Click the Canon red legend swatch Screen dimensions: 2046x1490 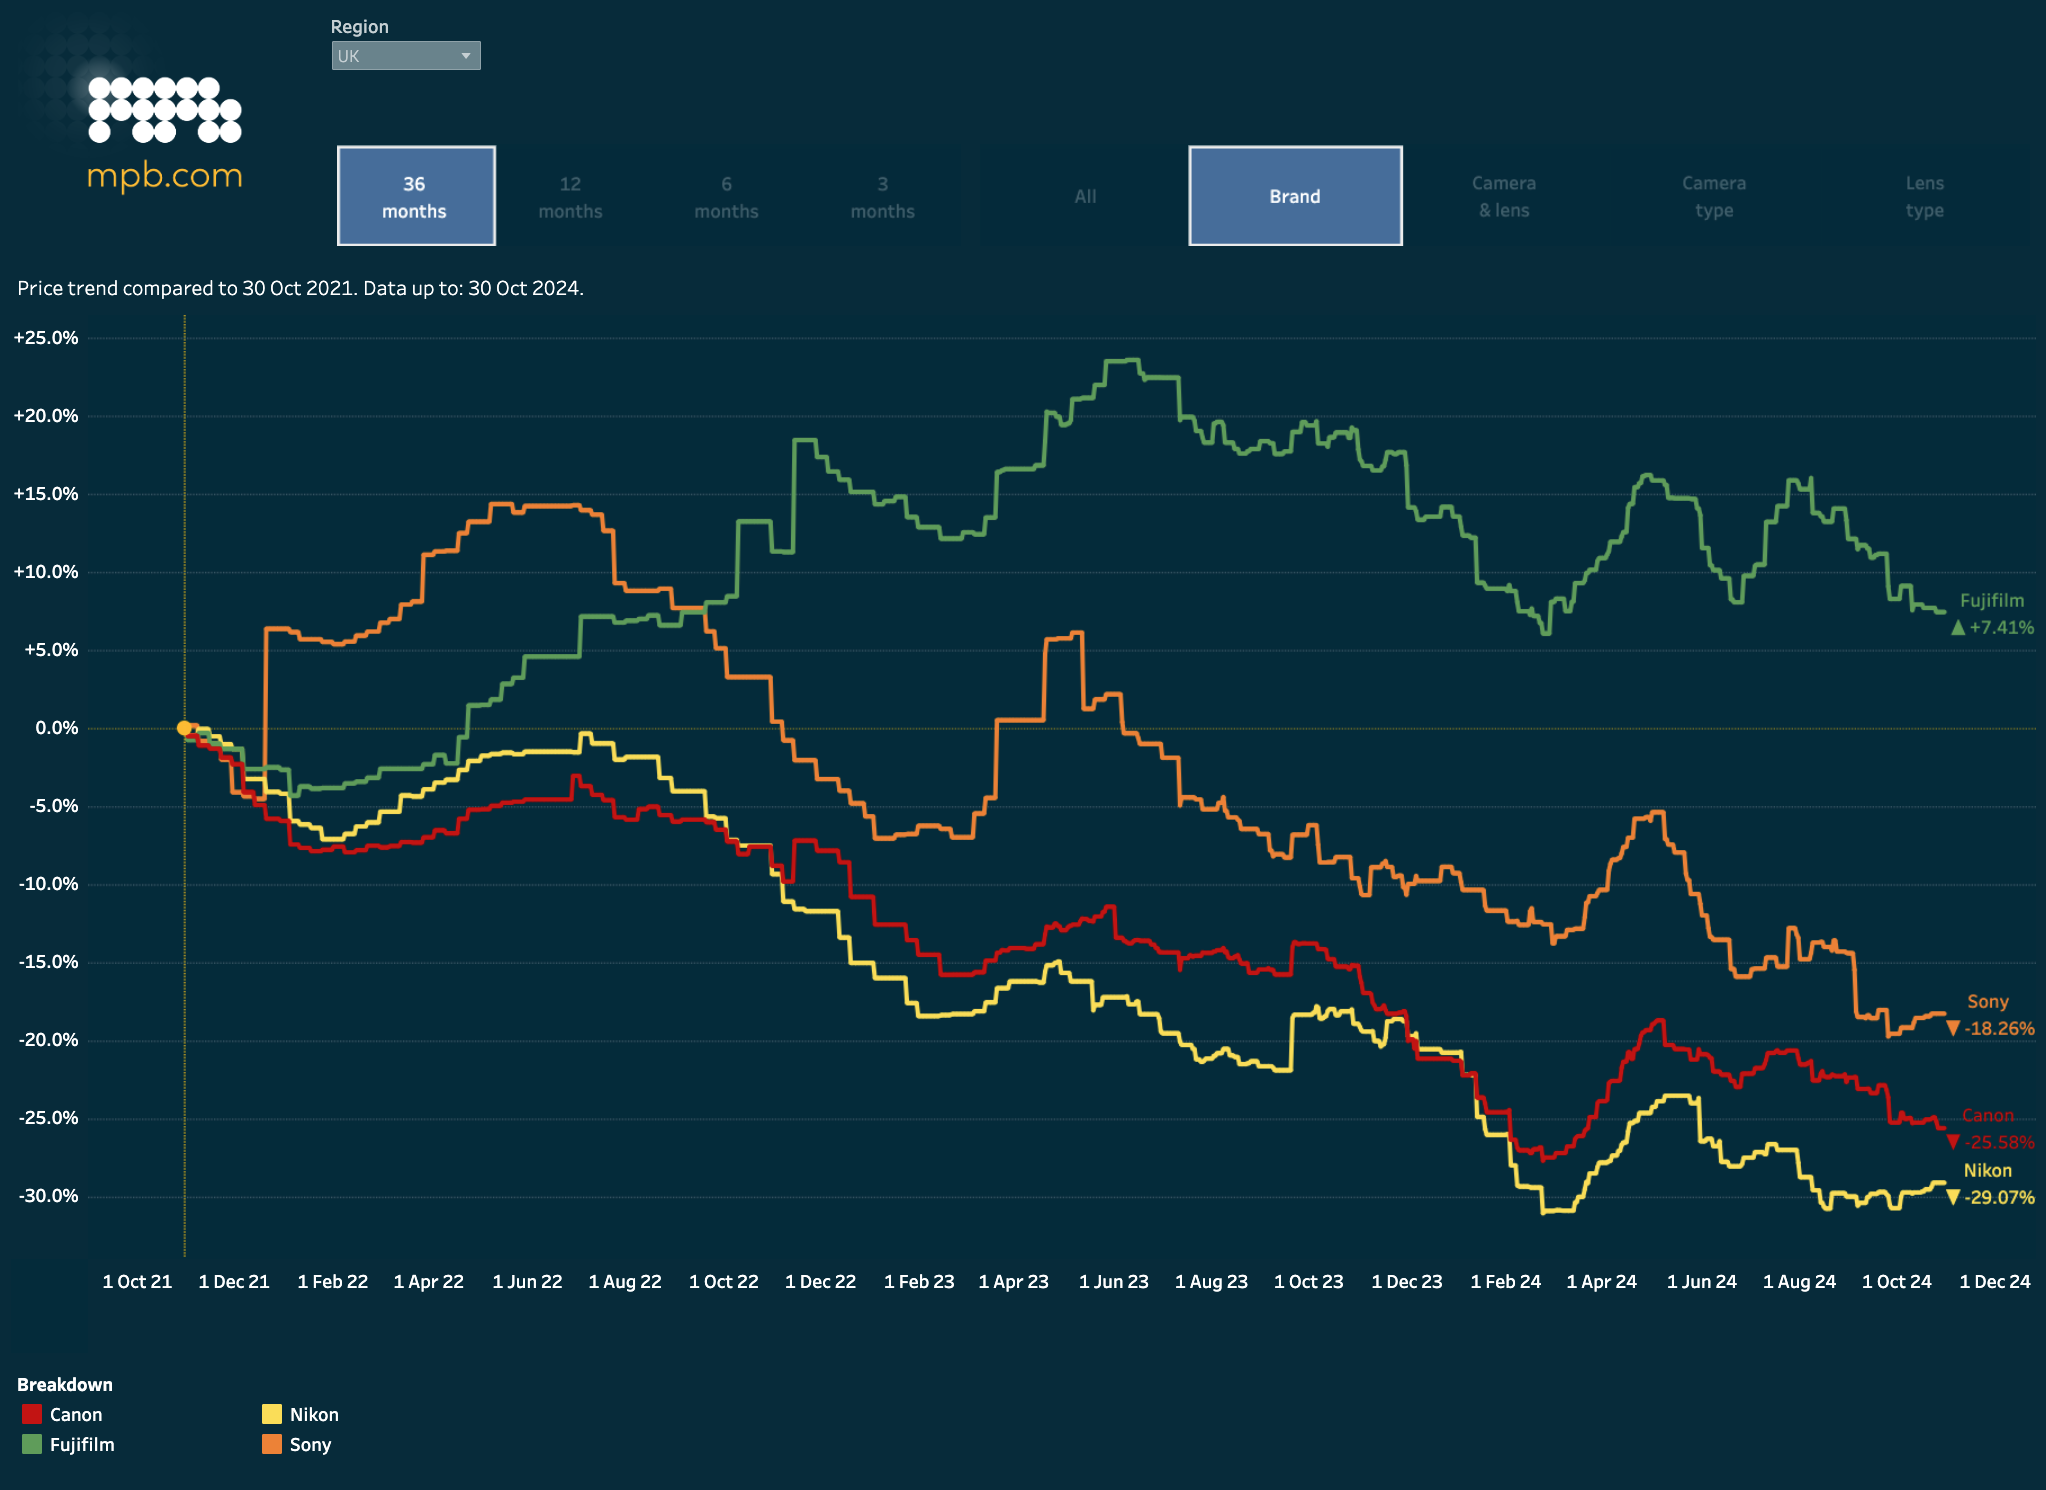pos(32,1414)
